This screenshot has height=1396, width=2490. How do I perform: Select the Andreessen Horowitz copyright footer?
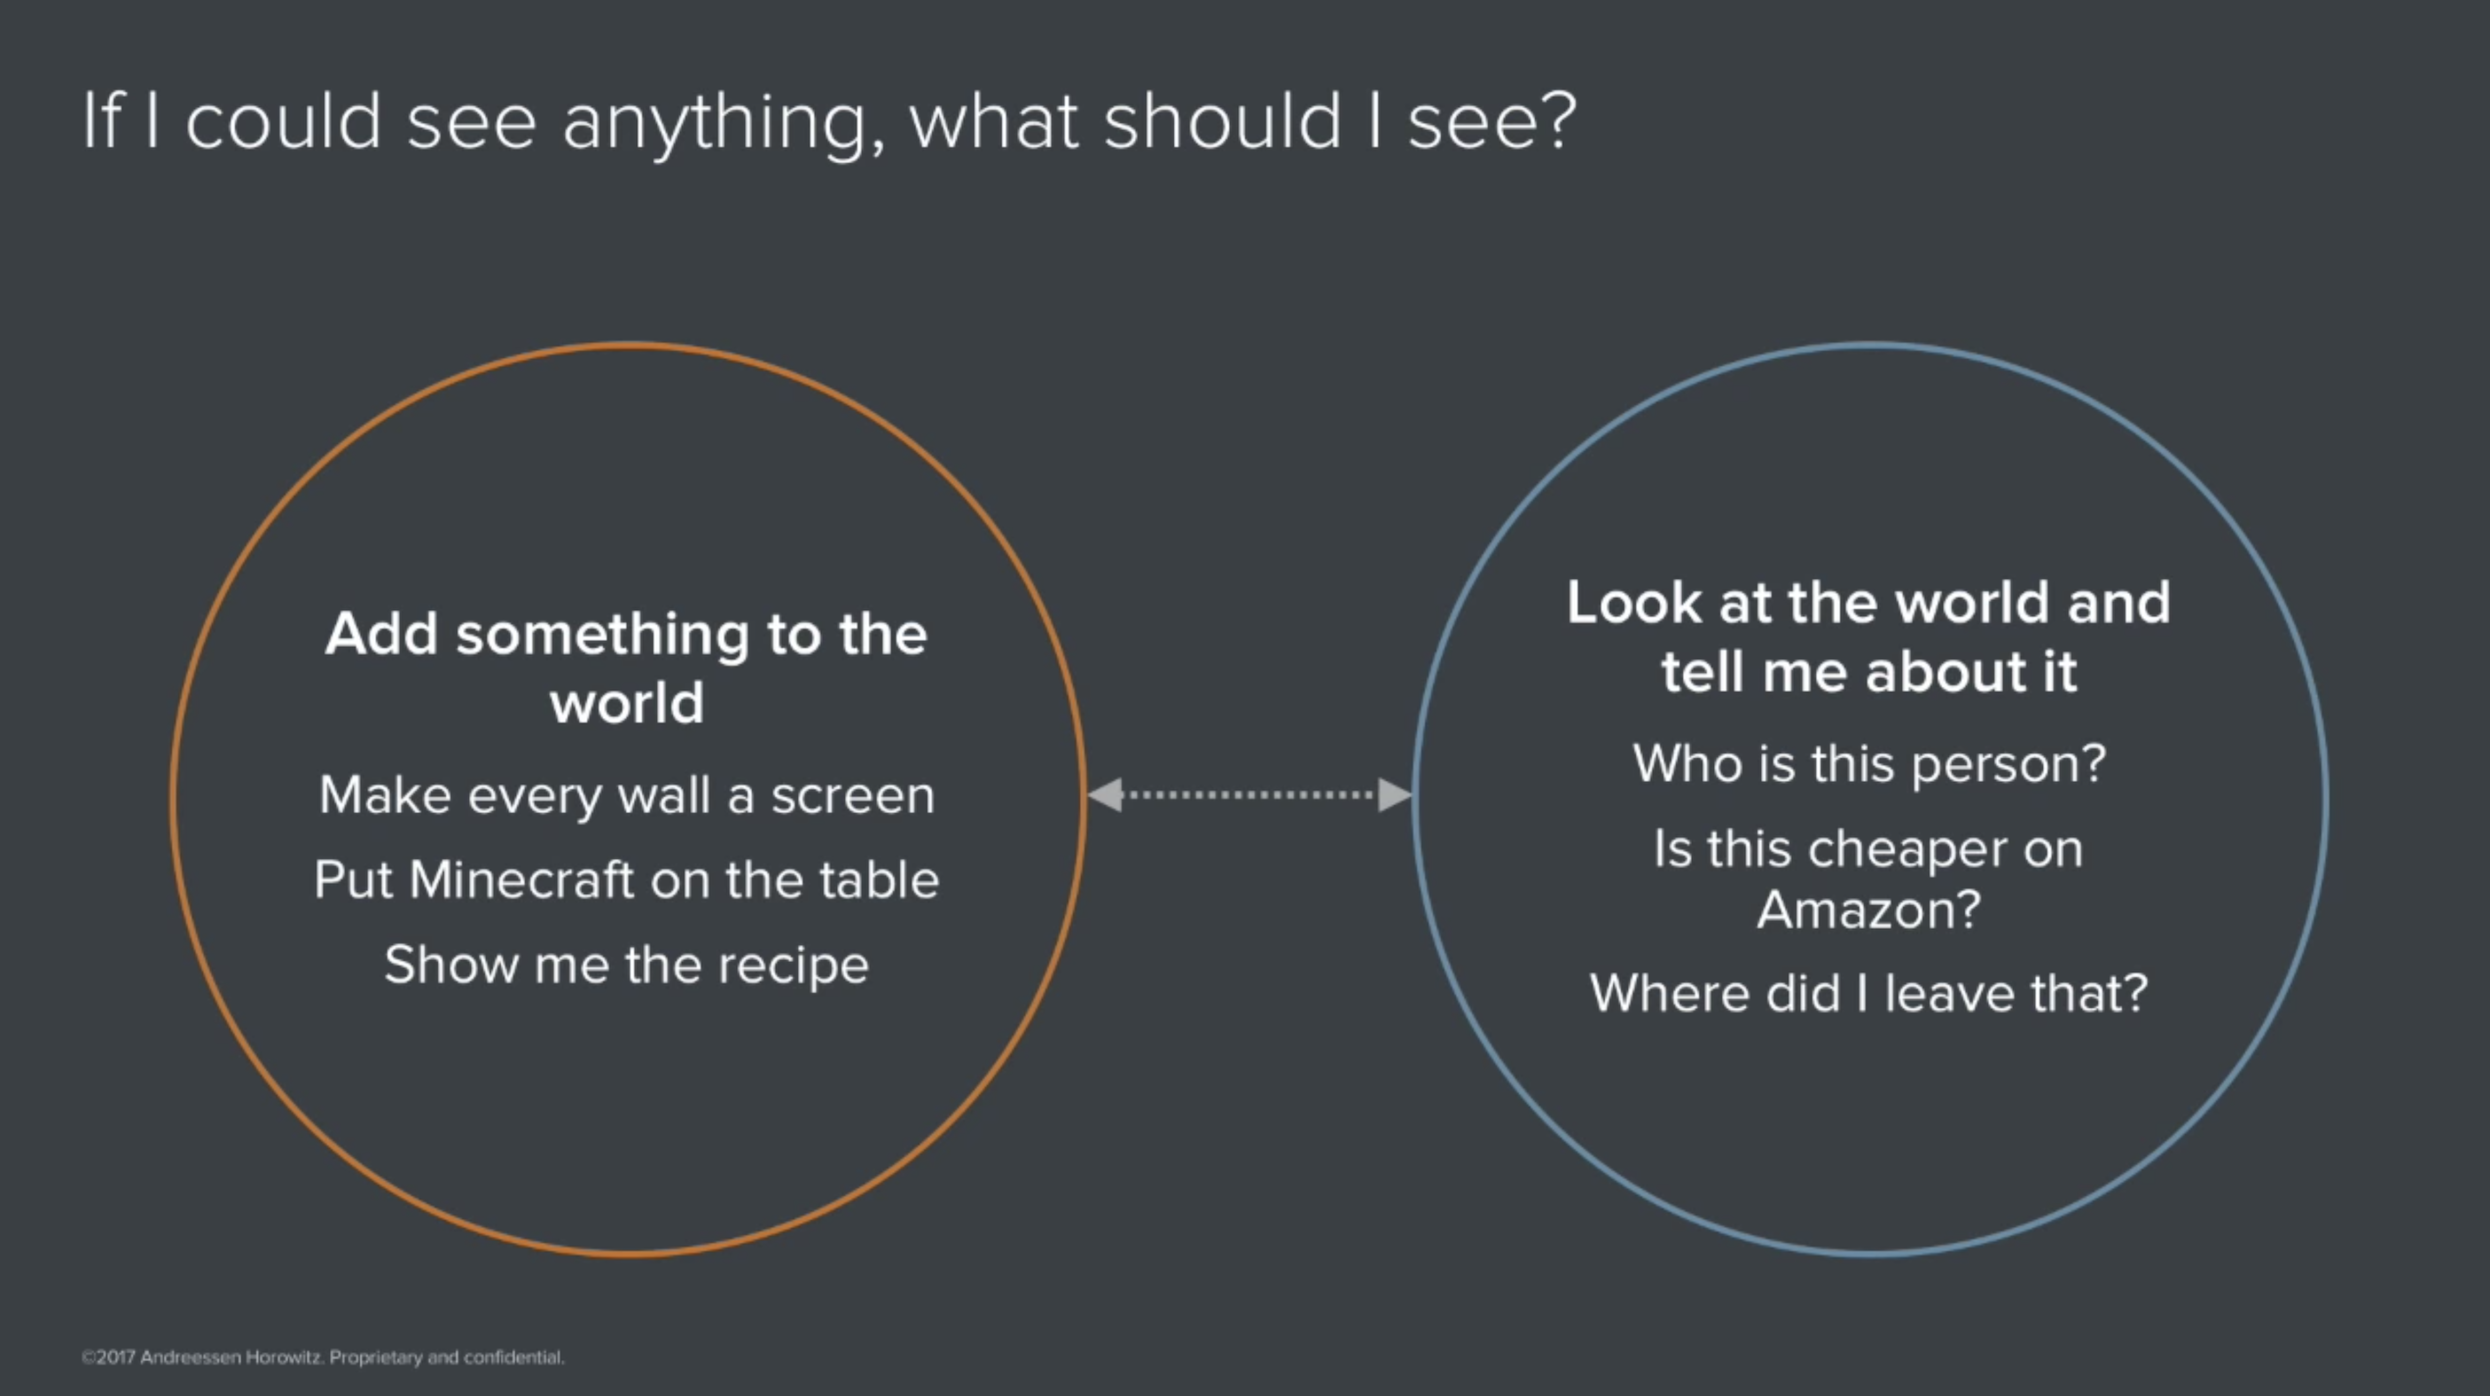[x=323, y=1357]
